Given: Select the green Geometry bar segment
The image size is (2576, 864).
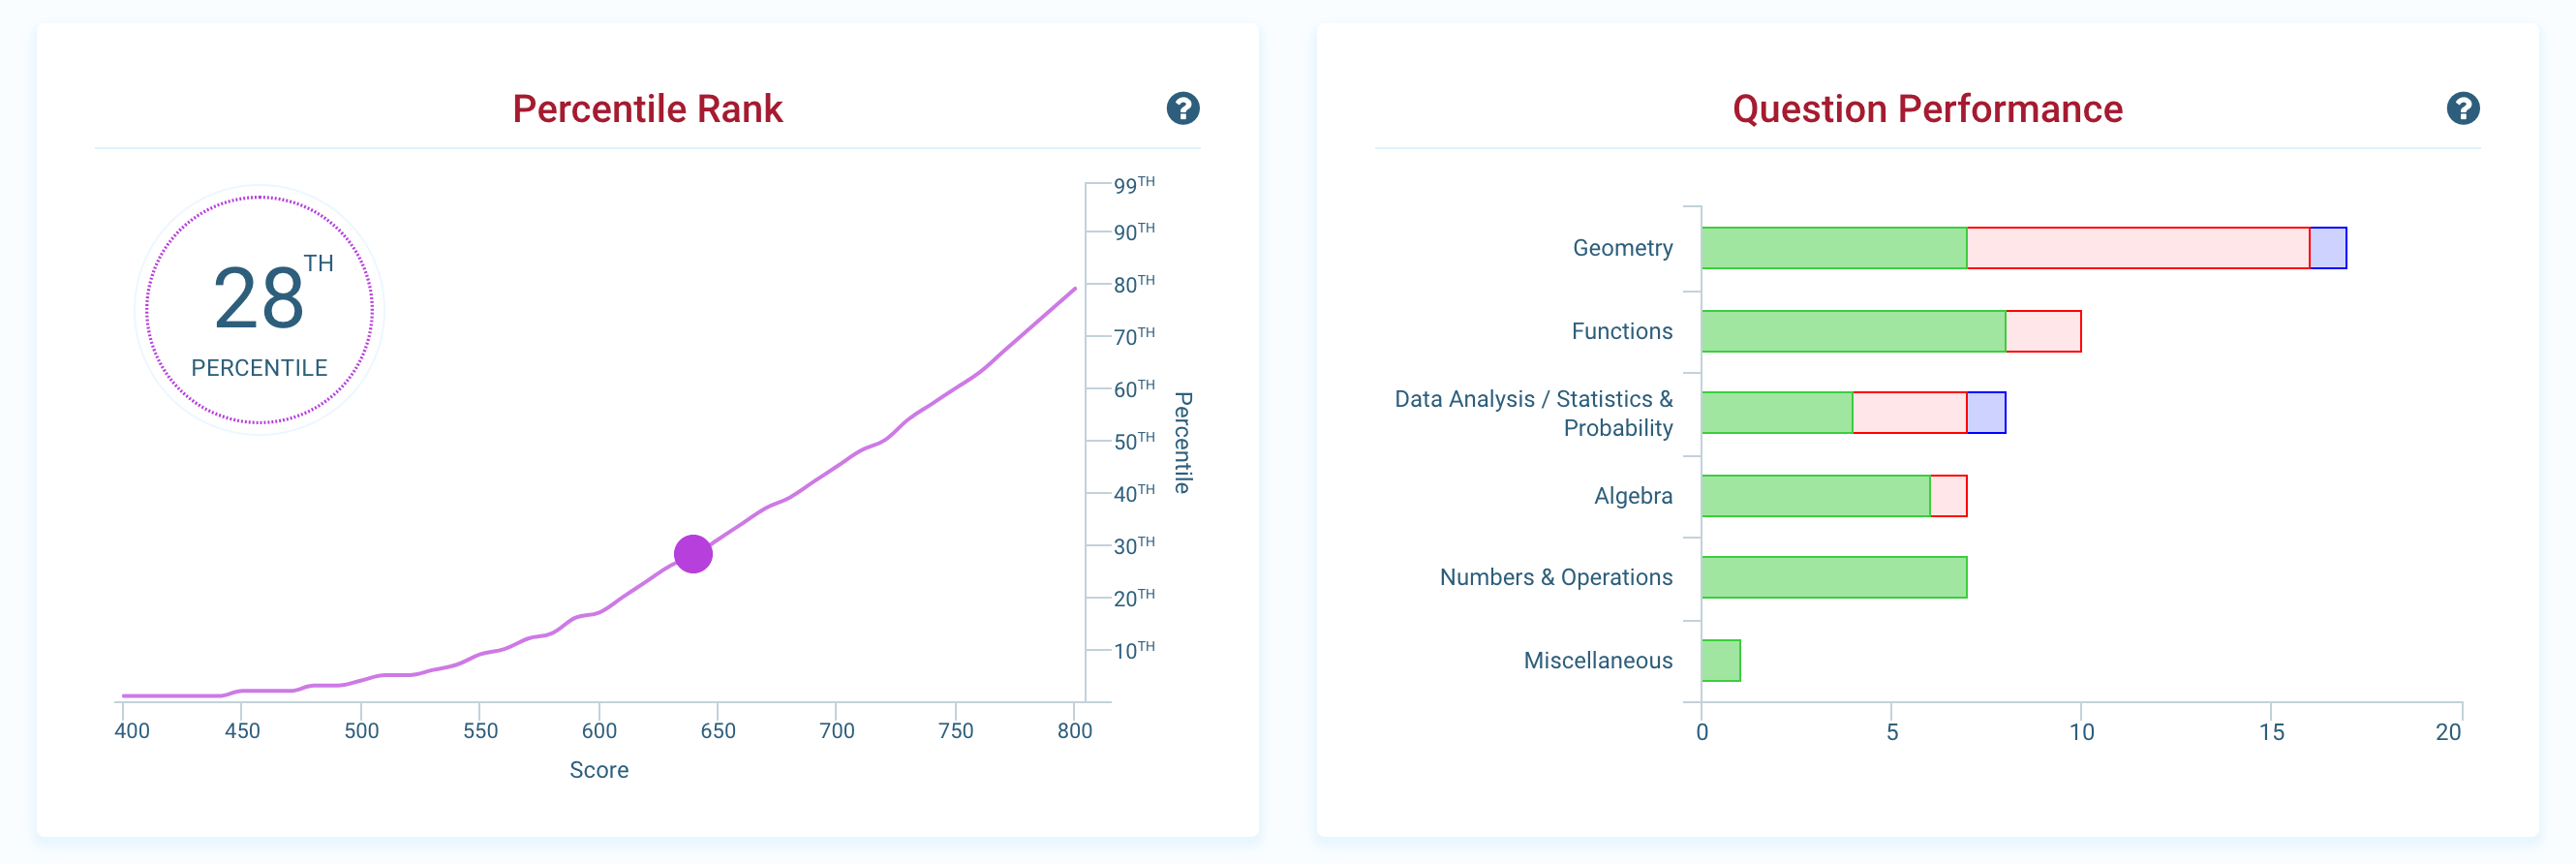Looking at the screenshot, I should pyautogui.click(x=1834, y=248).
